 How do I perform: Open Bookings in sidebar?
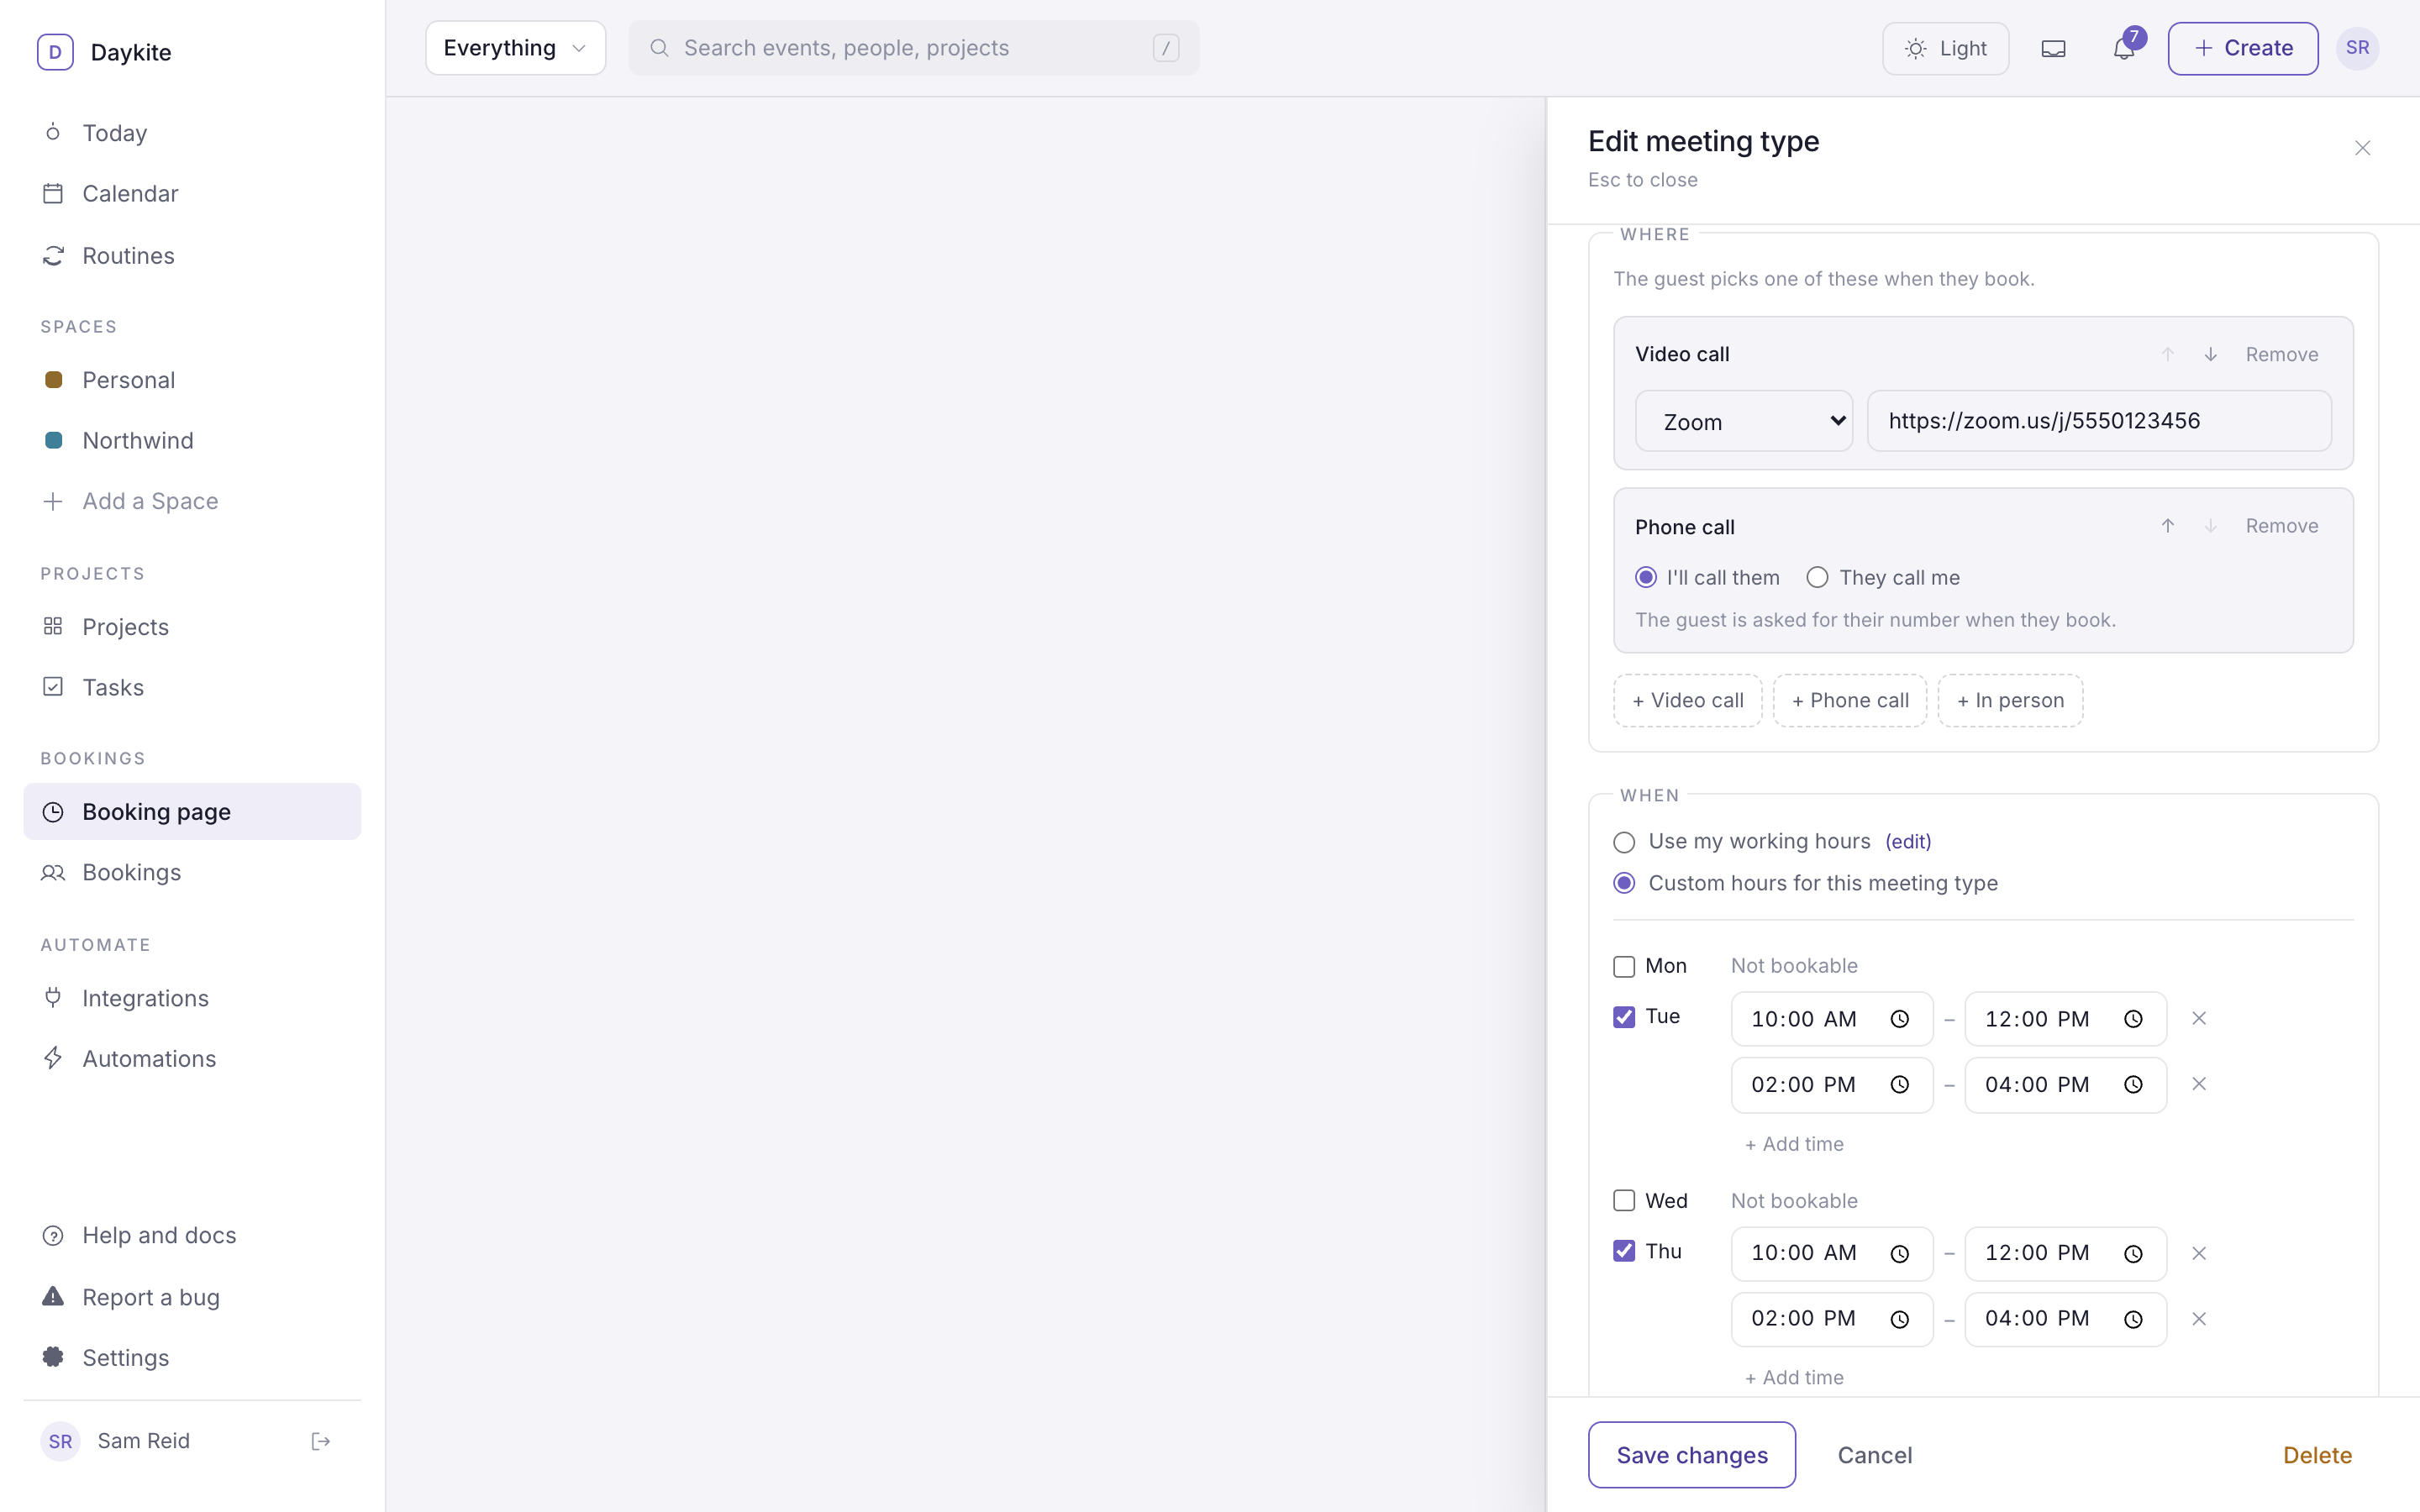192,873
